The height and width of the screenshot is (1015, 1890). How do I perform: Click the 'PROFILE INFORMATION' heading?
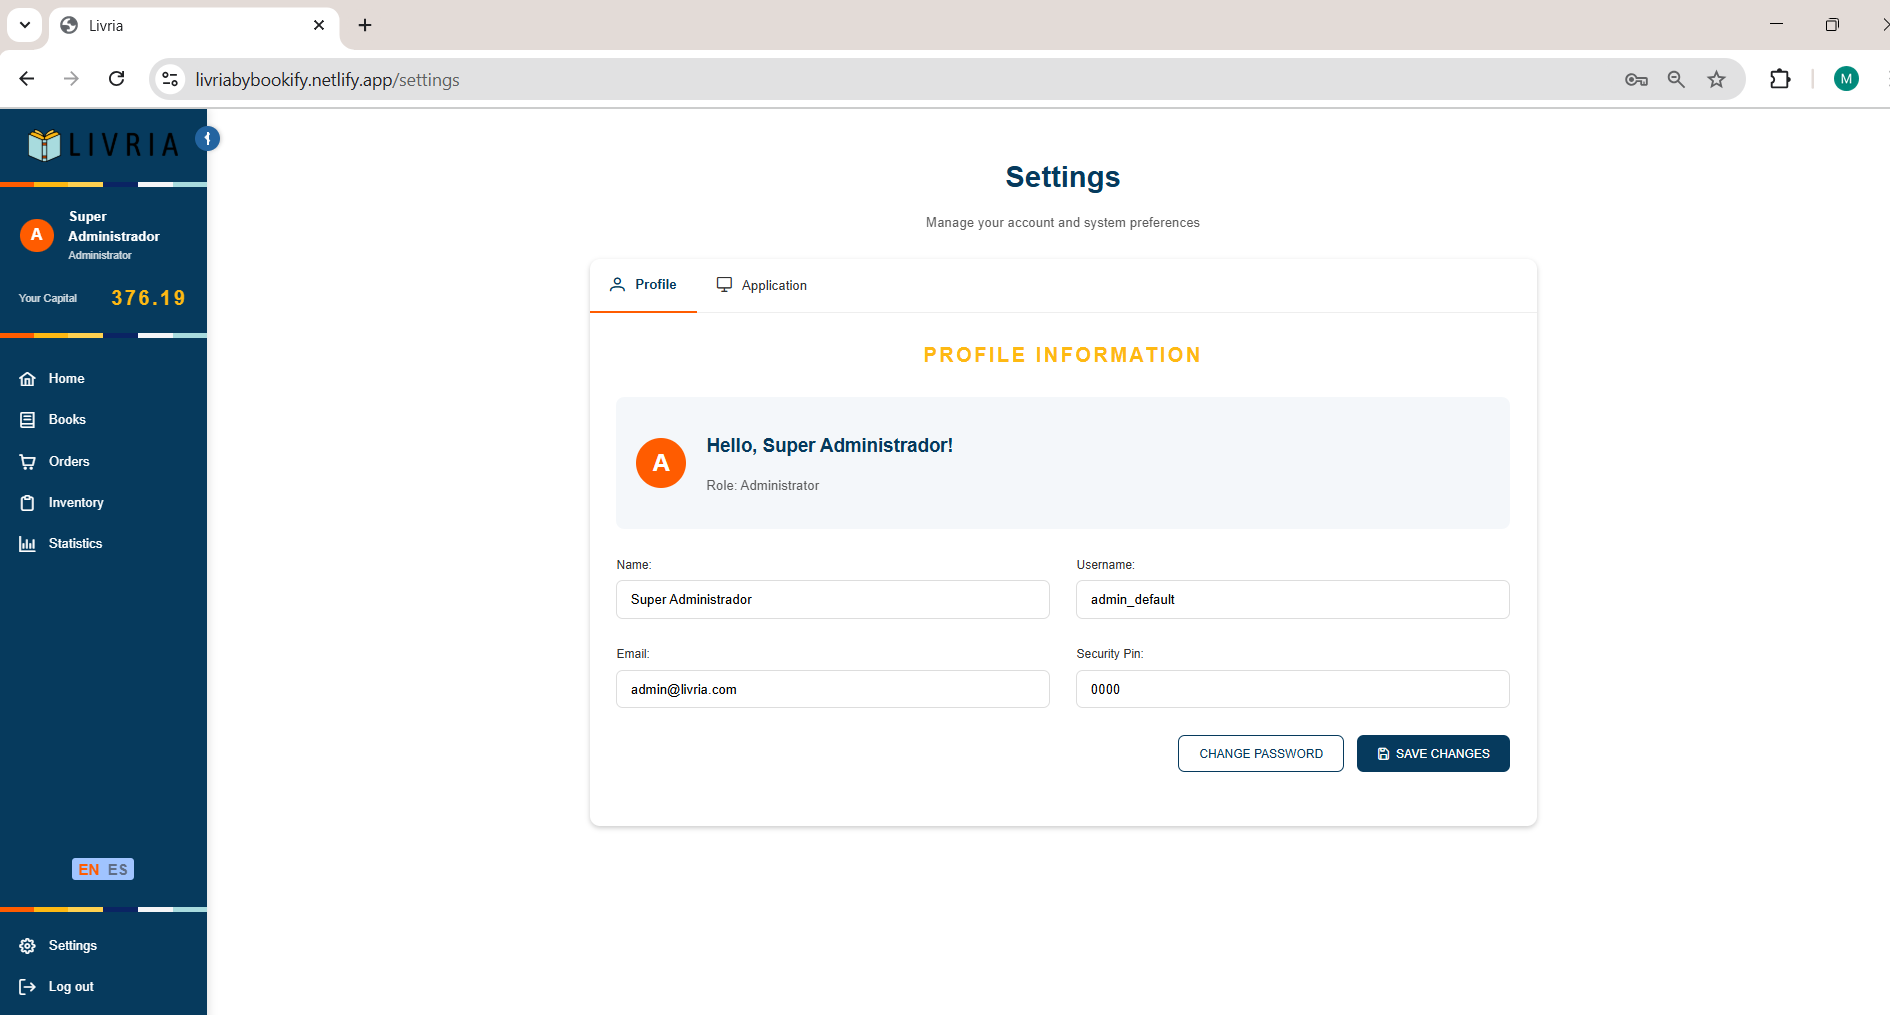click(1063, 355)
